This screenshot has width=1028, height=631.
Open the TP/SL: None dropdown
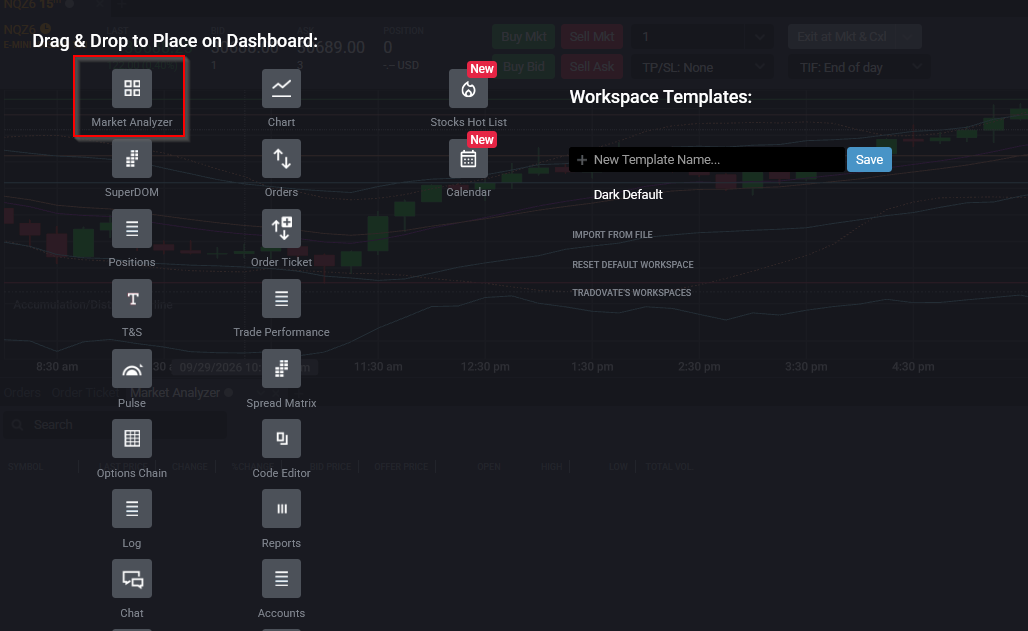pyautogui.click(x=702, y=67)
